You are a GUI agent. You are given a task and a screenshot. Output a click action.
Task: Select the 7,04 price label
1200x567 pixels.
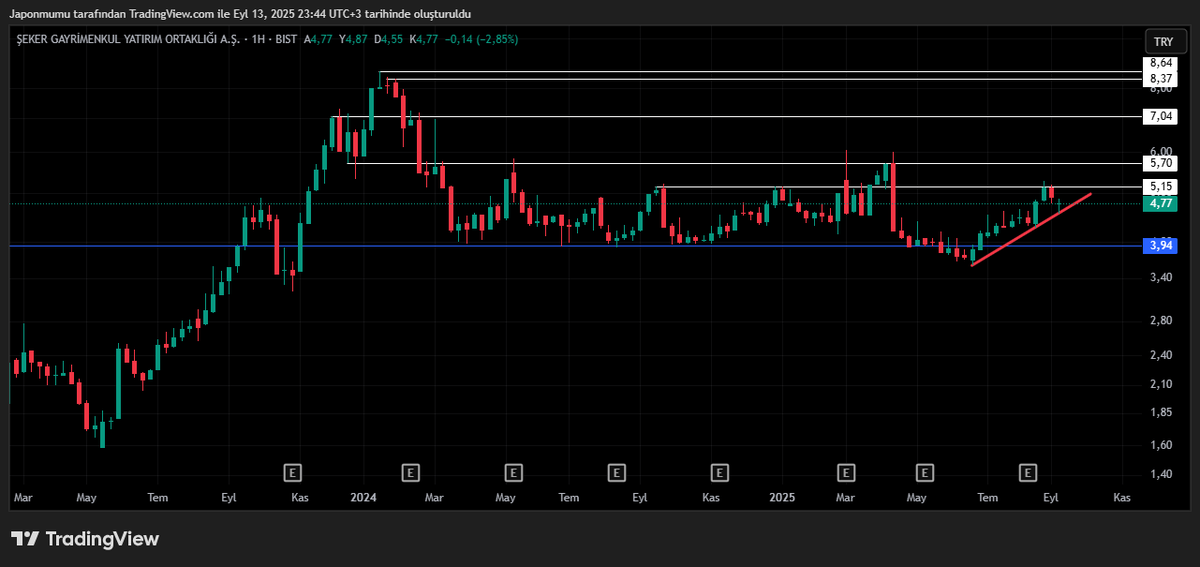tap(1161, 116)
